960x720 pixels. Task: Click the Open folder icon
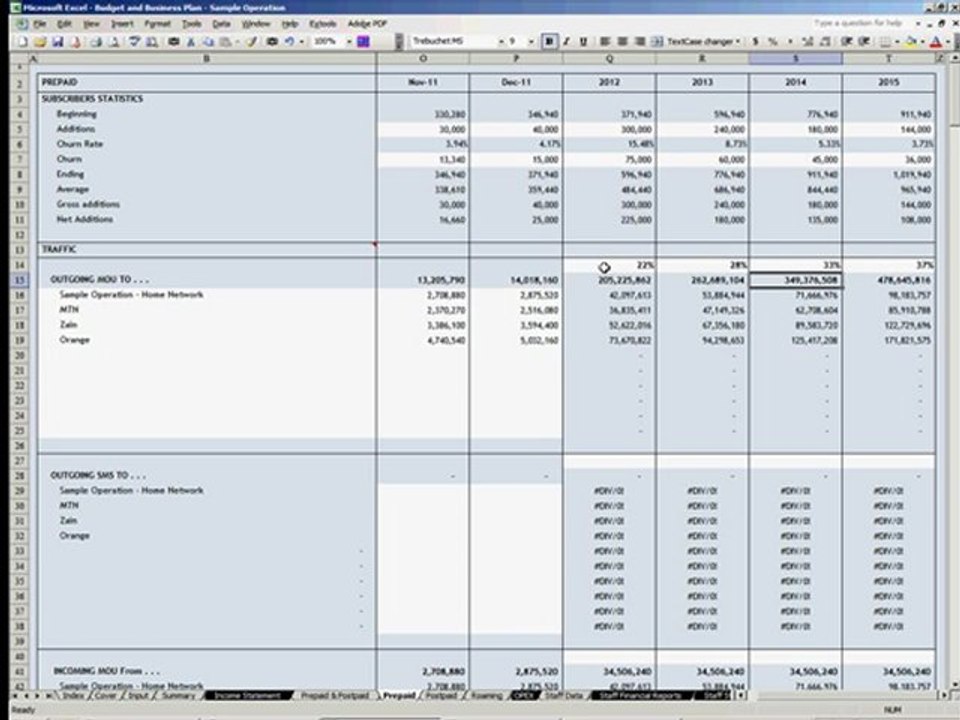pyautogui.click(x=40, y=42)
